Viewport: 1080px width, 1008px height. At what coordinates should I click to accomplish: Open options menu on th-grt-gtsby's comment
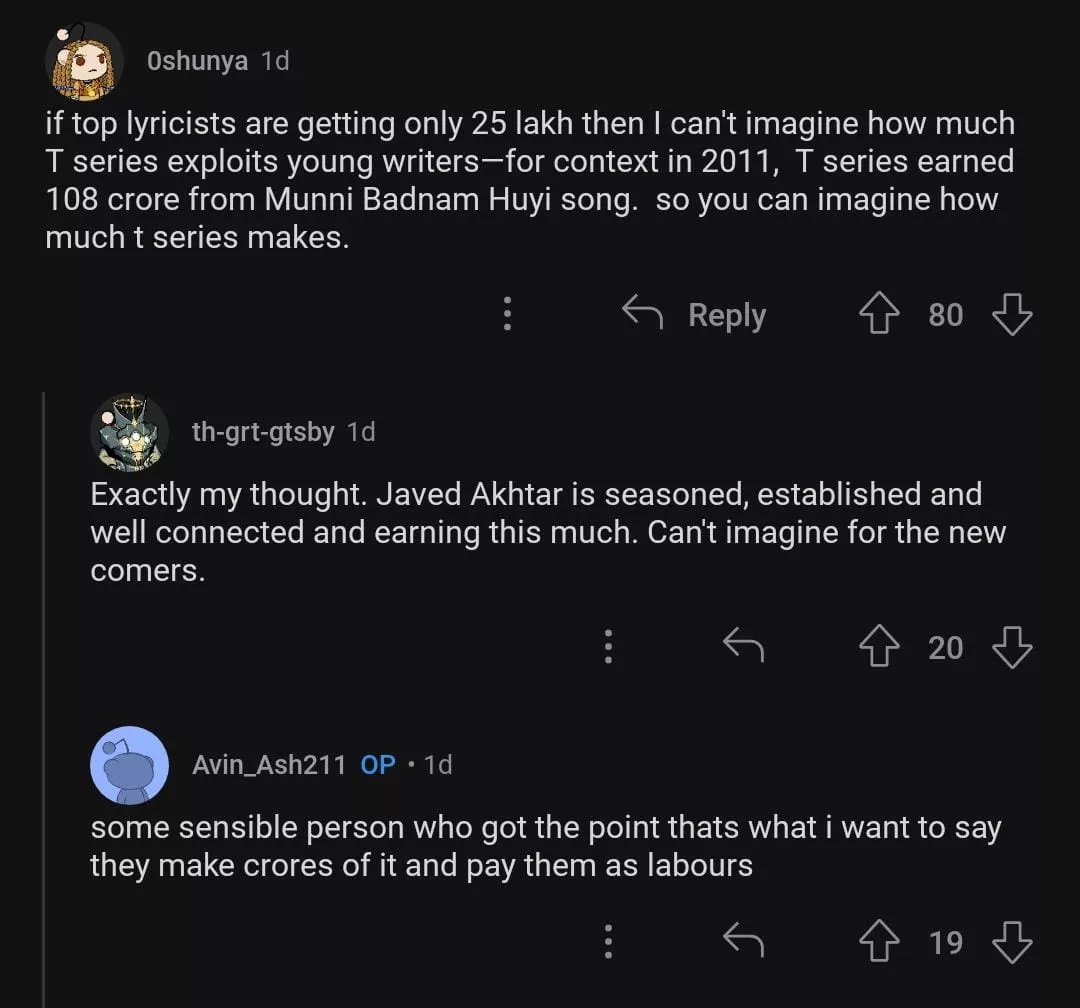pos(607,648)
